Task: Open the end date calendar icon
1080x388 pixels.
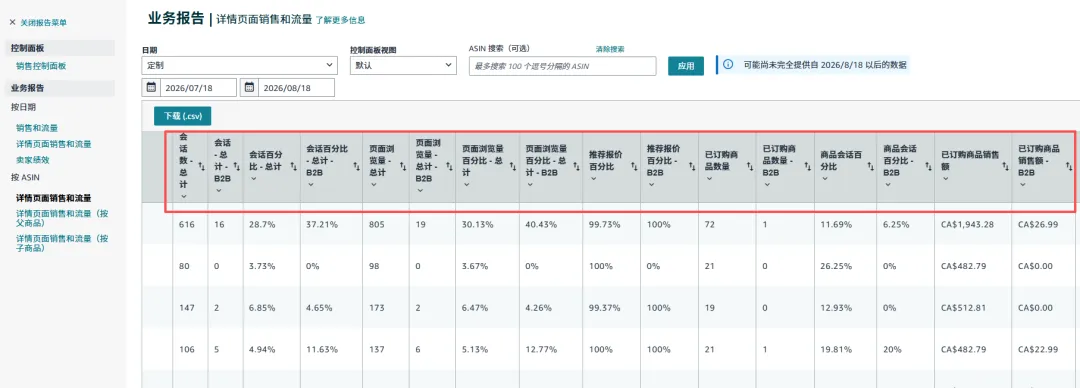Action: (x=249, y=88)
